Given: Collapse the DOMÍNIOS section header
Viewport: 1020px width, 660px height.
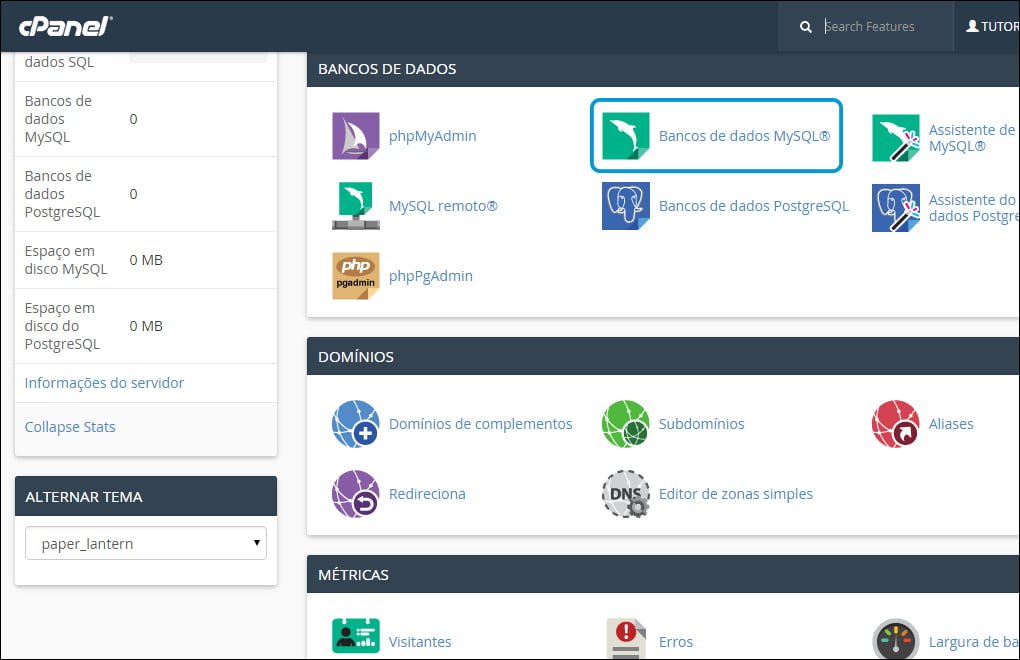Looking at the screenshot, I should point(664,357).
